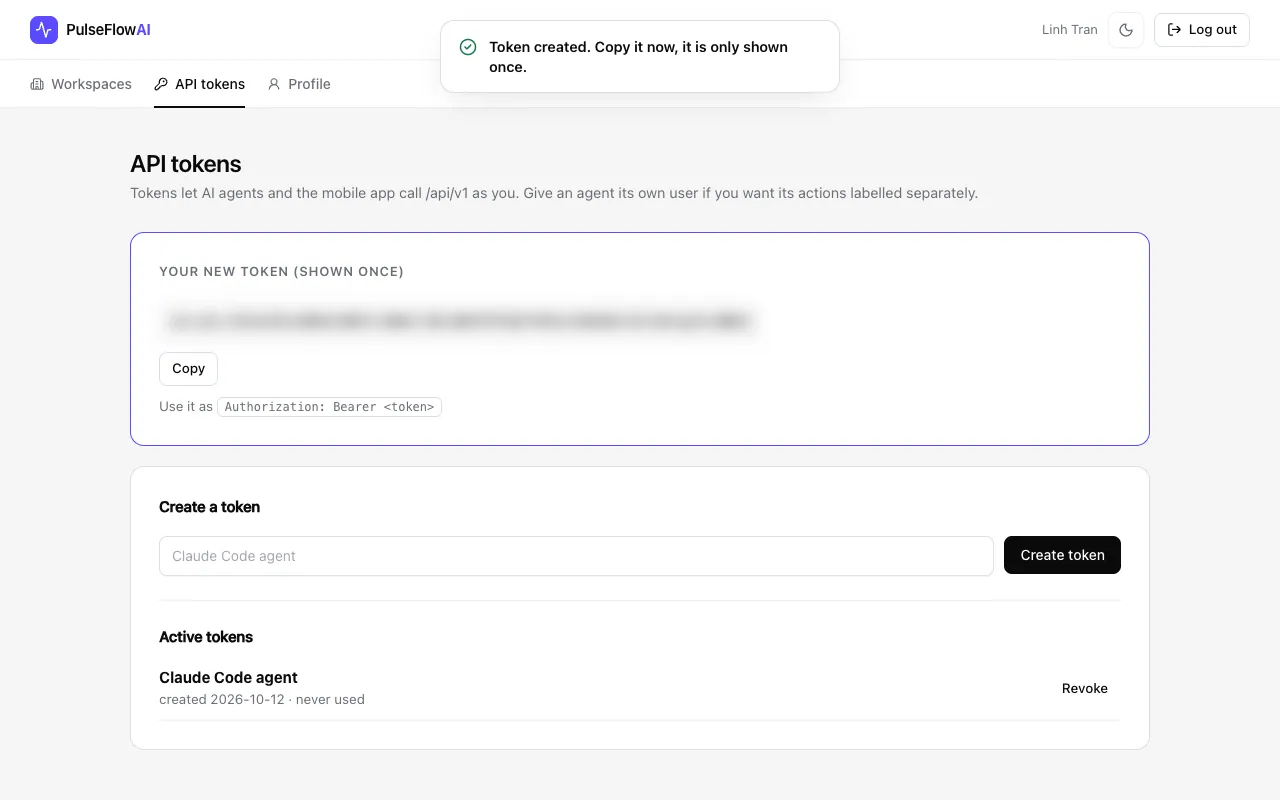Click 'created 2026-10-12 · never used' text
Image resolution: width=1280 pixels, height=800 pixels.
262,699
